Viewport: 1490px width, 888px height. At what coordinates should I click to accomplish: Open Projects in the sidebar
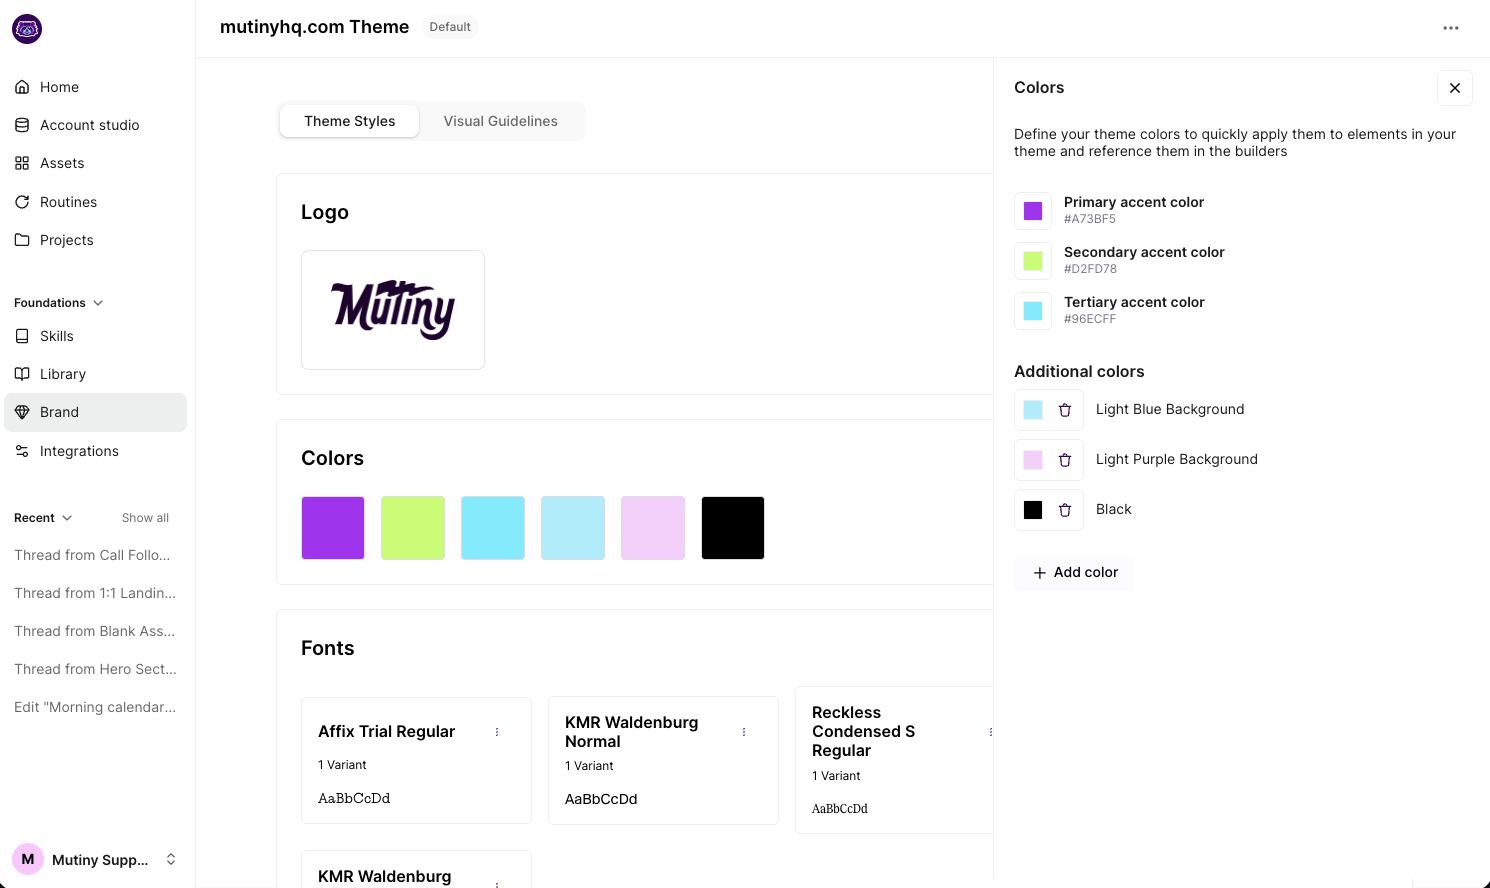[96, 240]
